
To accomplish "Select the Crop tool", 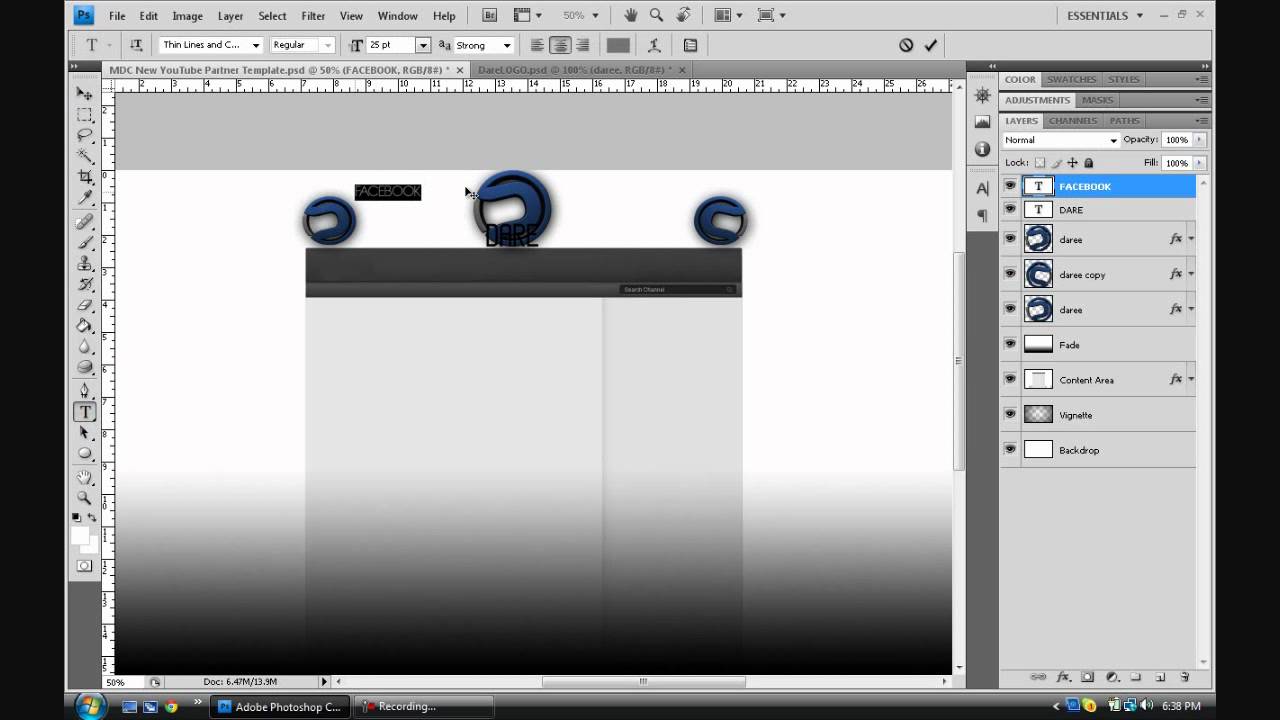I will (85, 177).
